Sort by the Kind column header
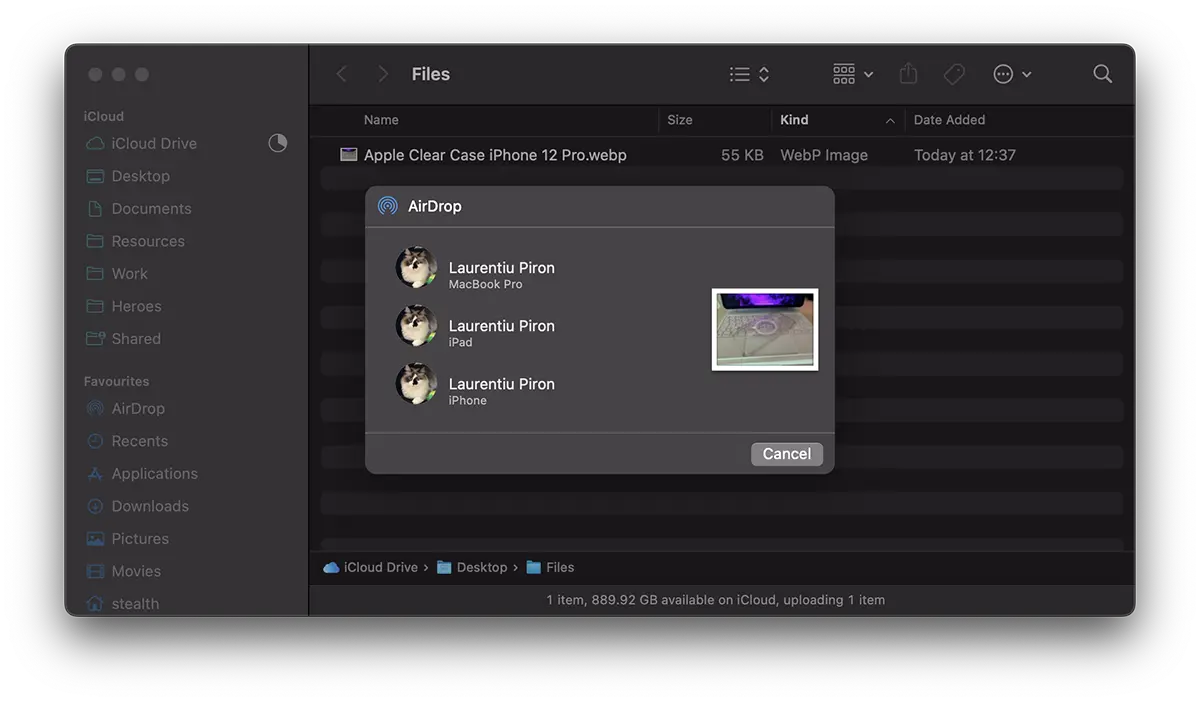This screenshot has width=1200, height=702. pos(794,120)
